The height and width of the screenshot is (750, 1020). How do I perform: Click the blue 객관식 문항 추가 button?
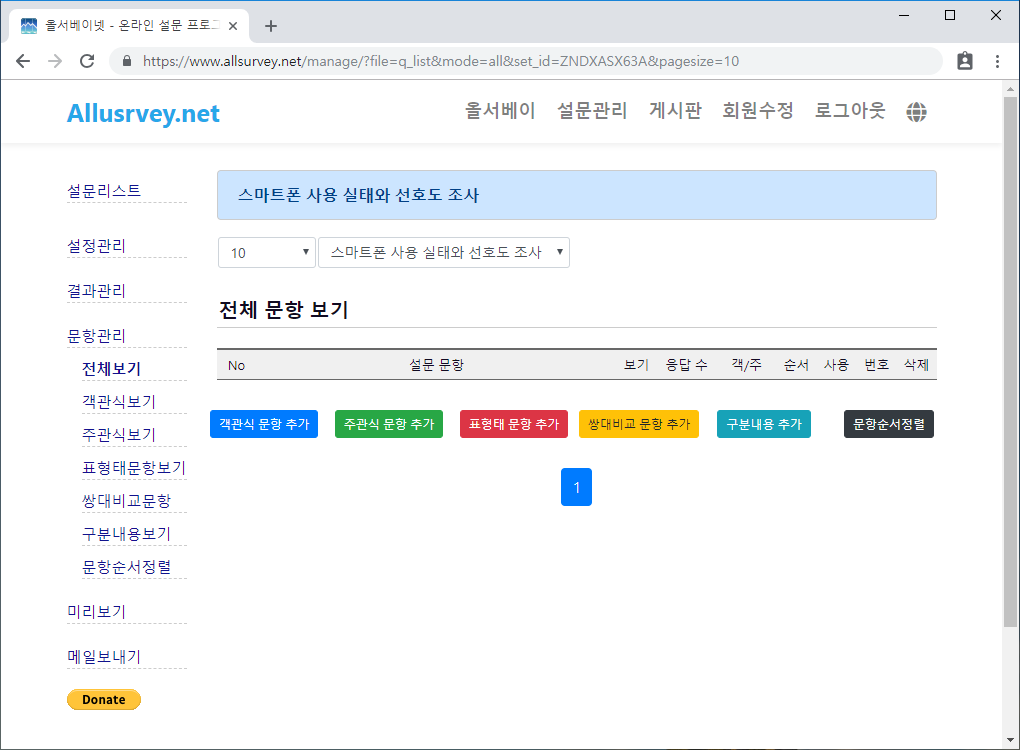click(x=264, y=424)
